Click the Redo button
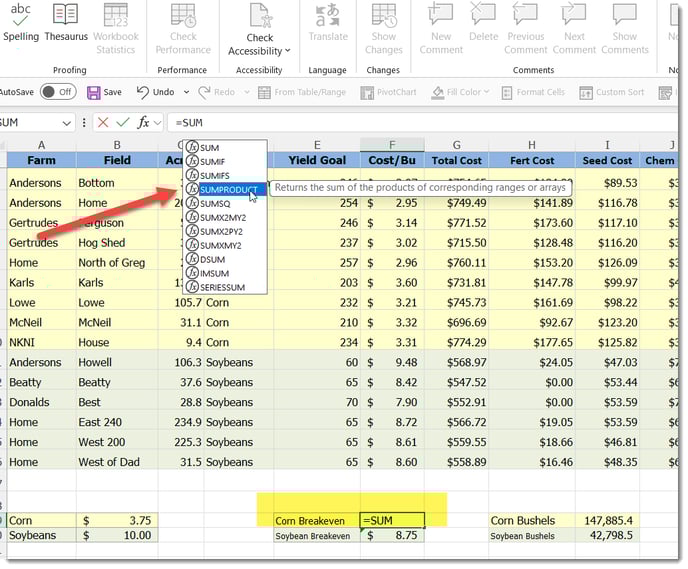This screenshot has height=569, width=688. (x=217, y=92)
